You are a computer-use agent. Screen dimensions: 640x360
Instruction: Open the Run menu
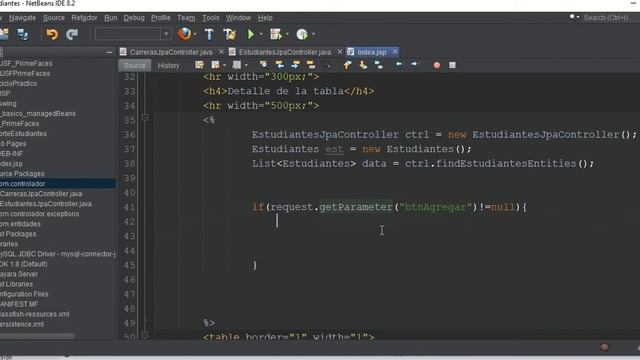(x=111, y=18)
